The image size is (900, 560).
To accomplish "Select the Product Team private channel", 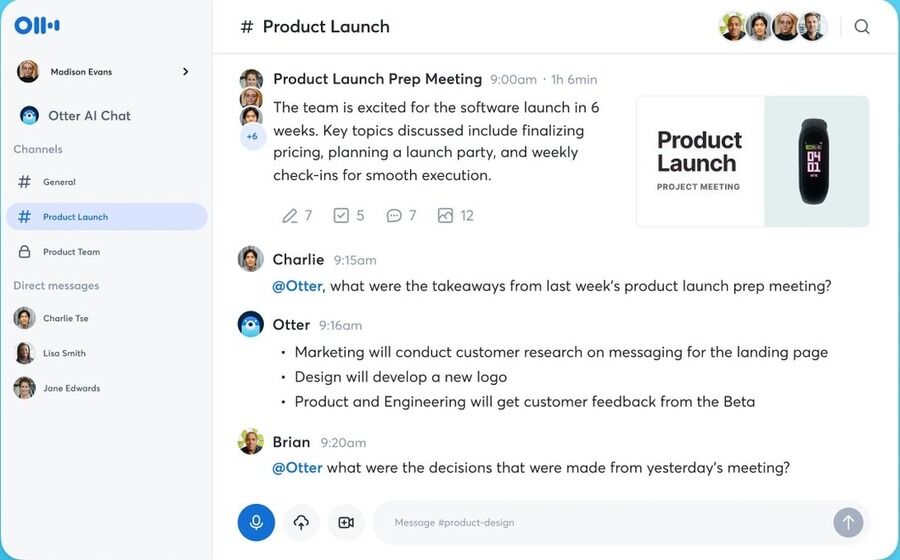I will point(71,252).
